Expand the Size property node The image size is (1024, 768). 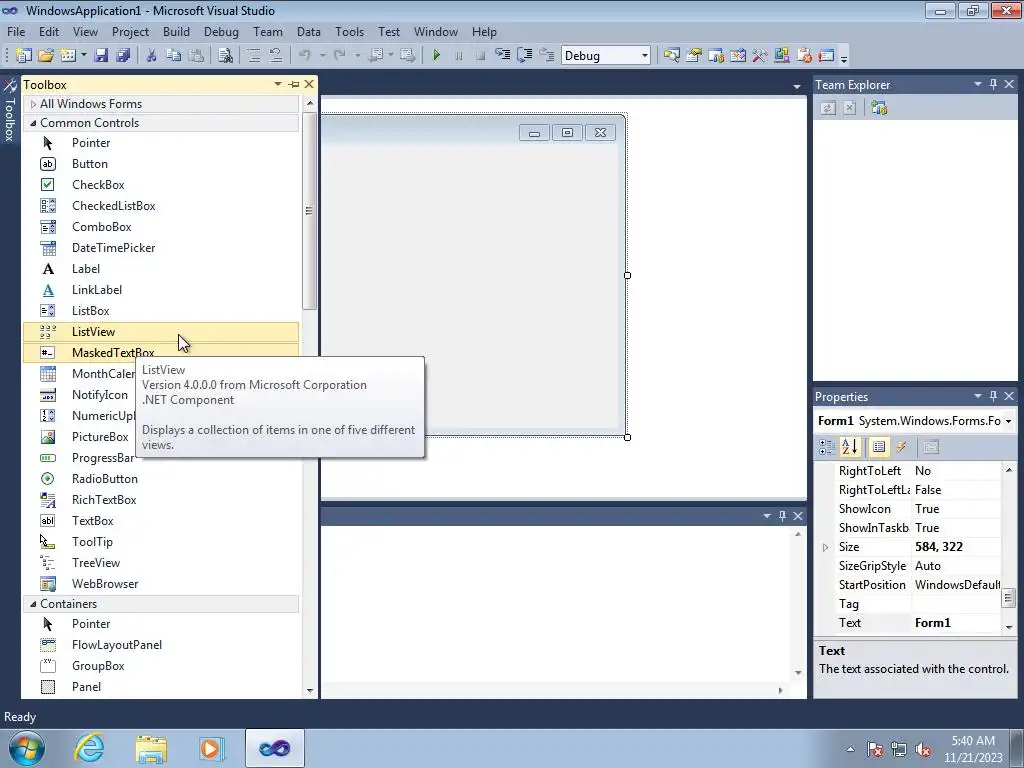pyautogui.click(x=825, y=547)
